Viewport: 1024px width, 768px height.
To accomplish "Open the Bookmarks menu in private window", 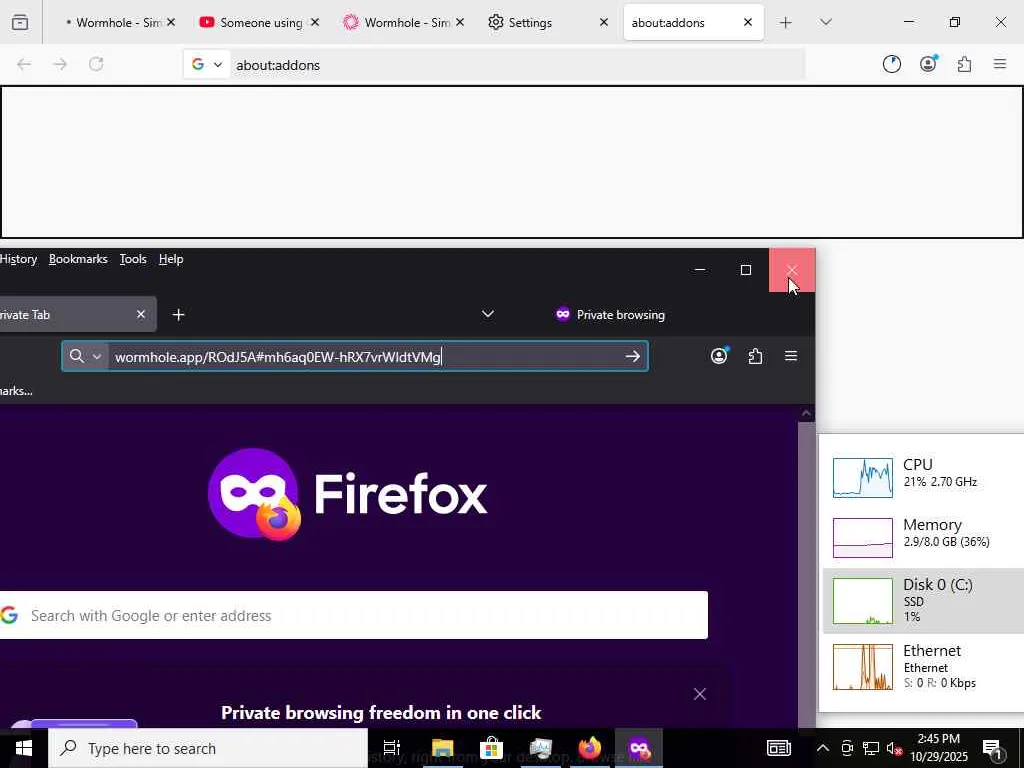I will click(x=78, y=259).
